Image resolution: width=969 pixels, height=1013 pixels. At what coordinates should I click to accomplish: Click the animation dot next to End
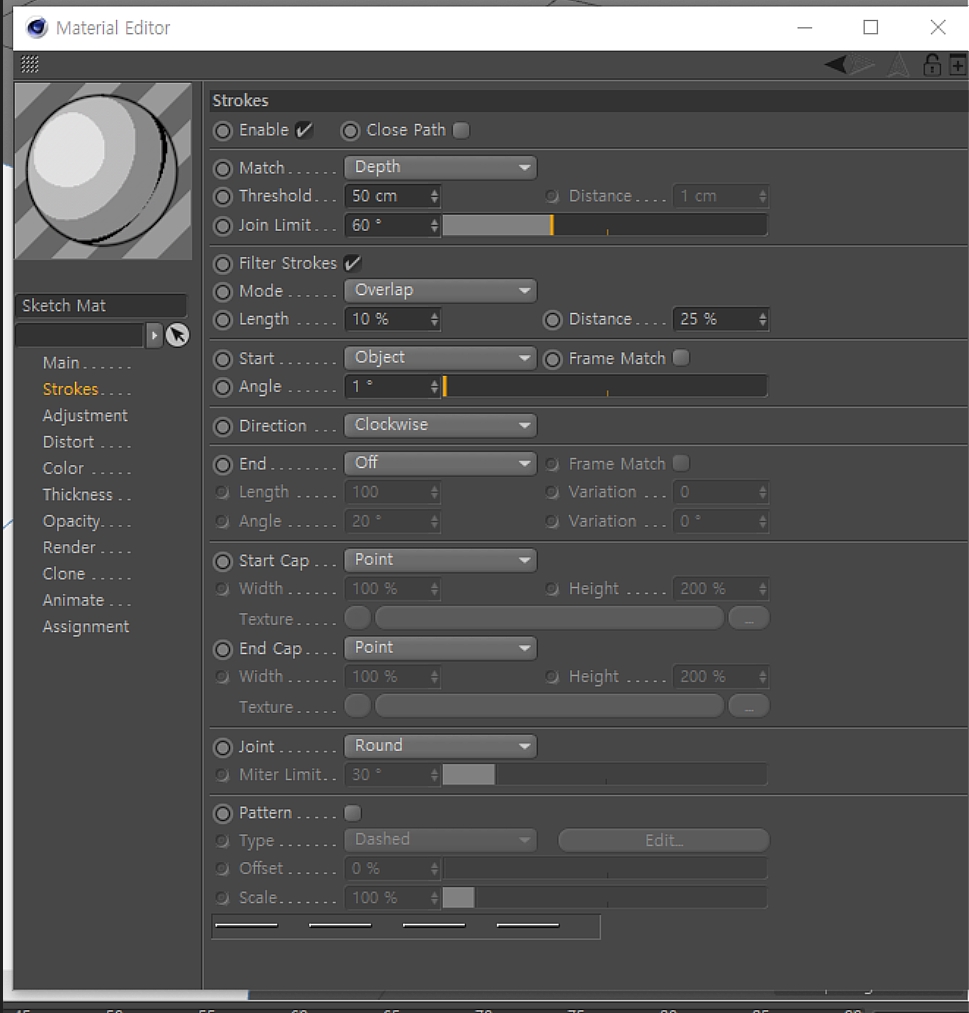[223, 465]
